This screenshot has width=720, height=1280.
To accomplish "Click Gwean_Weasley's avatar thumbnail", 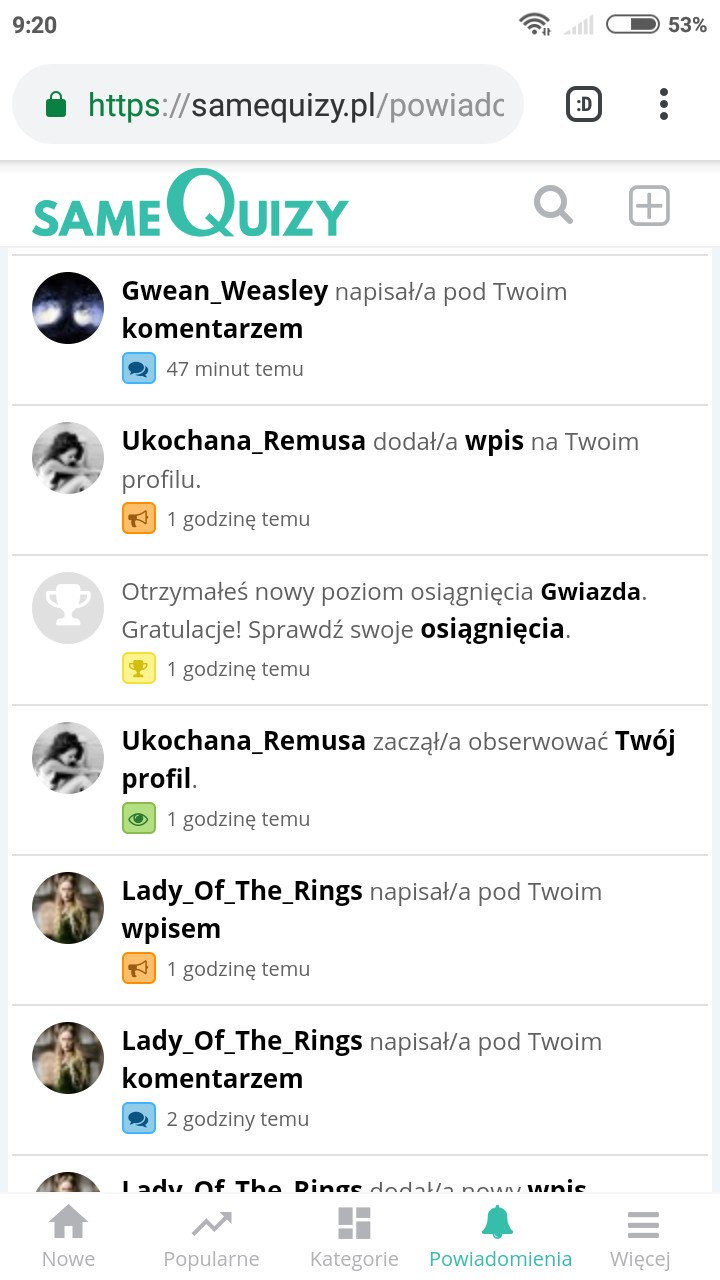I will click(68, 308).
